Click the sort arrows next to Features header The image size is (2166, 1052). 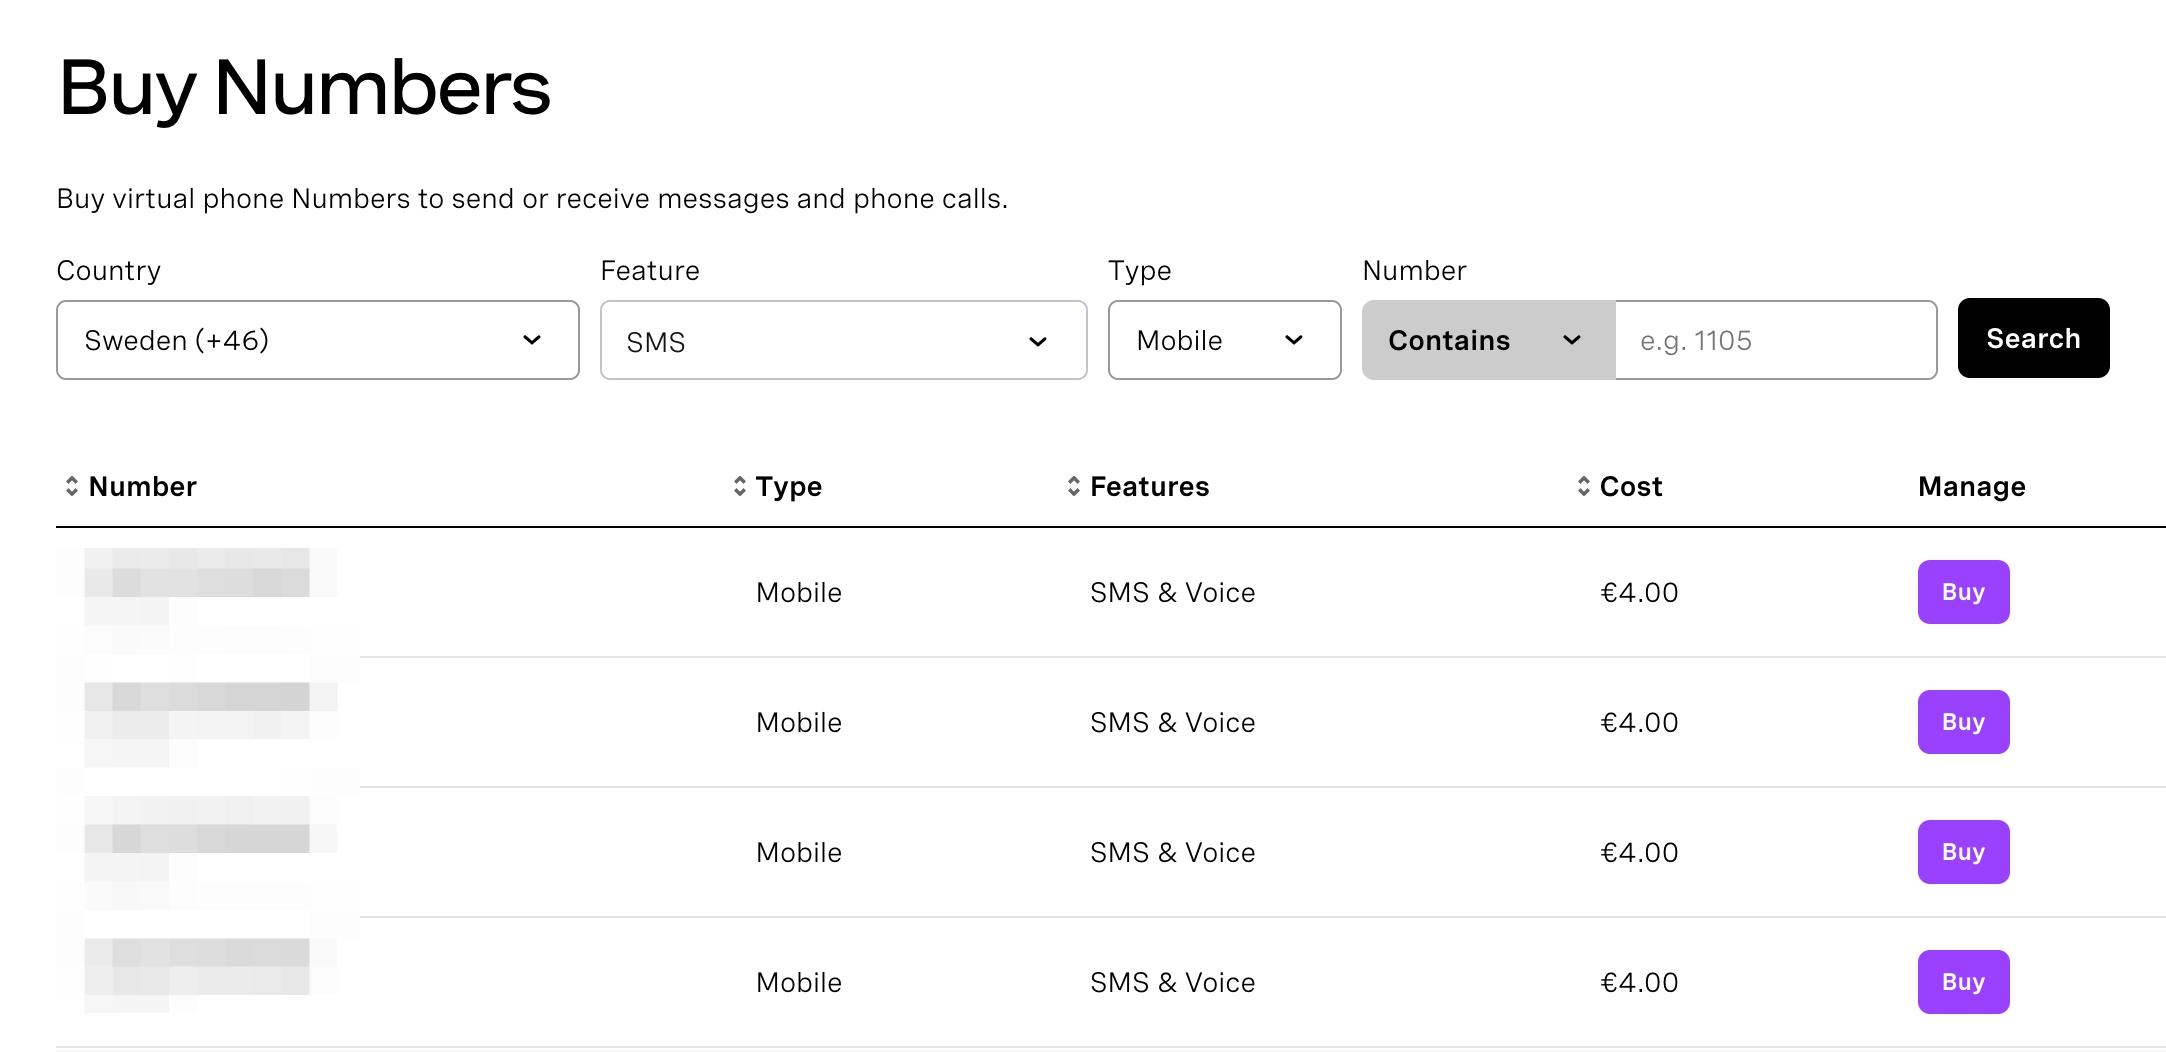coord(1074,486)
